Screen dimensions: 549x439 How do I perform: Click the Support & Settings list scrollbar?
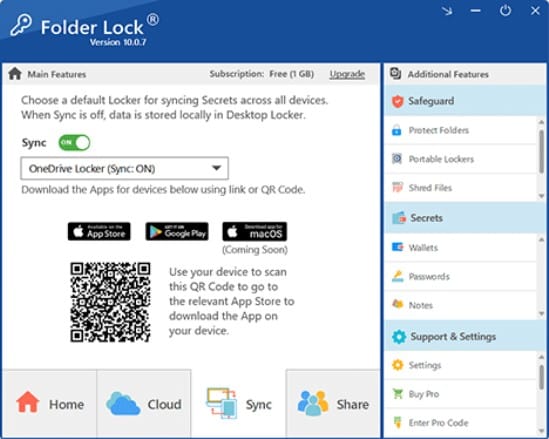541,377
